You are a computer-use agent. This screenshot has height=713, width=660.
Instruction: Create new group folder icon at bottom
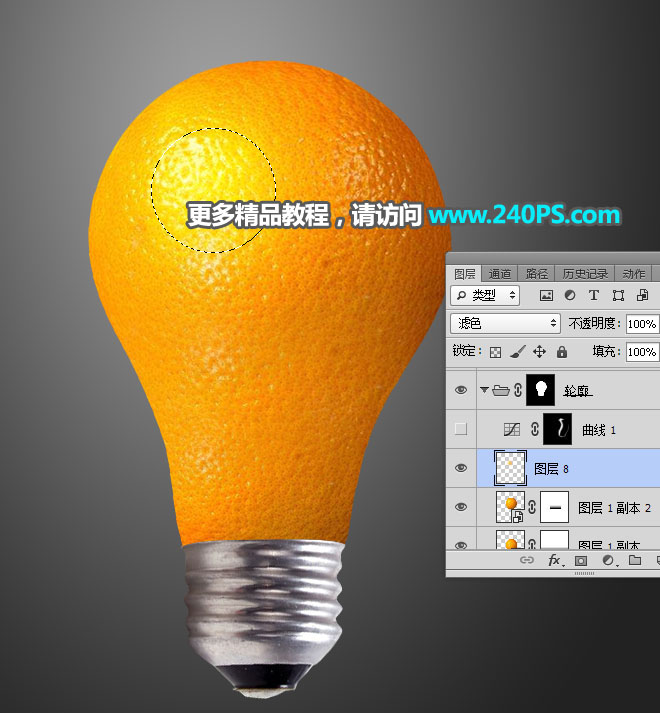[x=635, y=560]
